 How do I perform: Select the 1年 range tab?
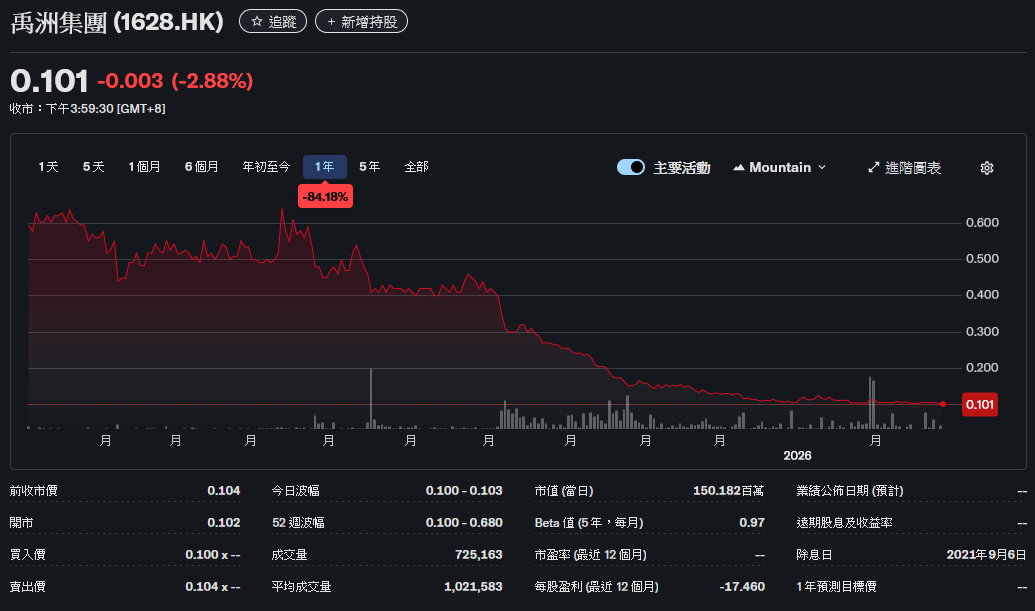324,167
